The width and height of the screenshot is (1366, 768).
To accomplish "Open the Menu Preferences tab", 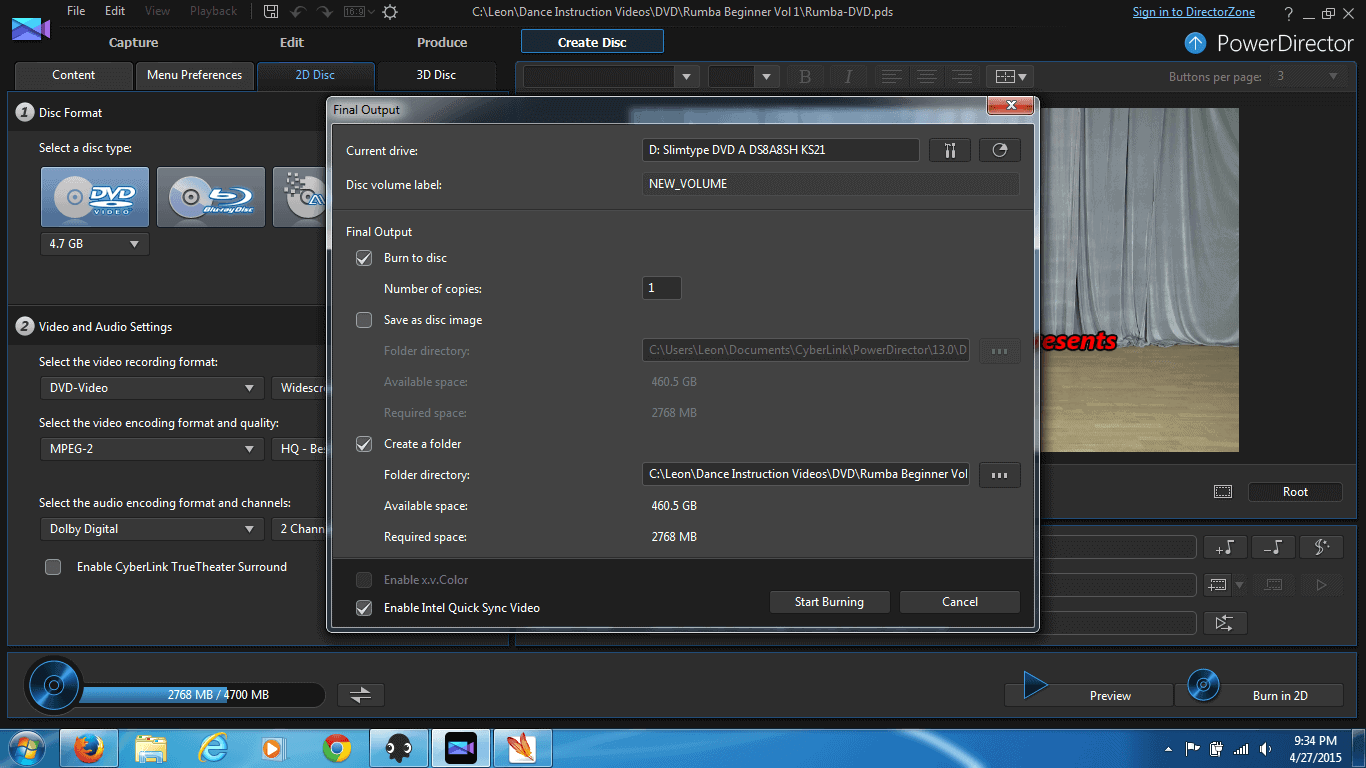I will [195, 75].
